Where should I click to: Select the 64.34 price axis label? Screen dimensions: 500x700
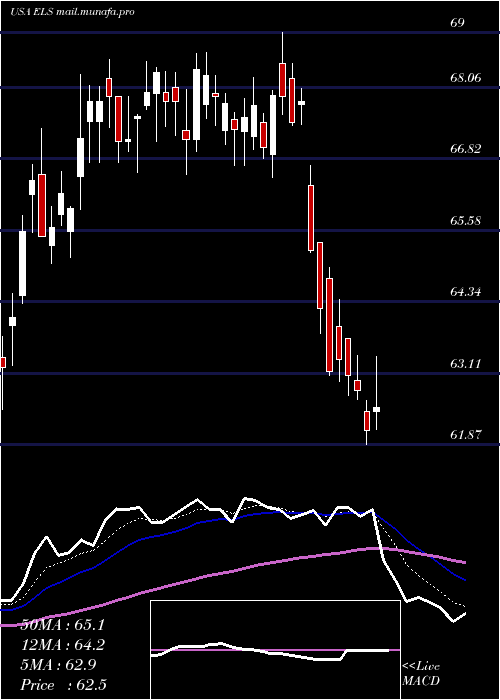point(465,292)
